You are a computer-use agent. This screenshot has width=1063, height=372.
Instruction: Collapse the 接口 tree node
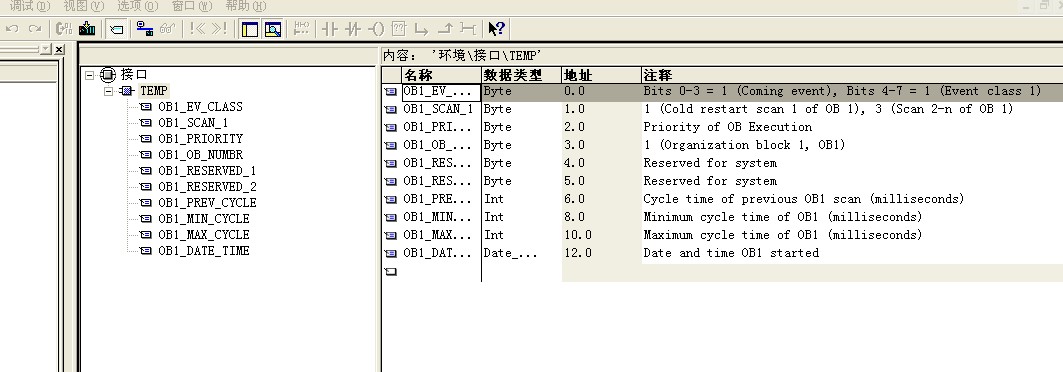click(90, 75)
